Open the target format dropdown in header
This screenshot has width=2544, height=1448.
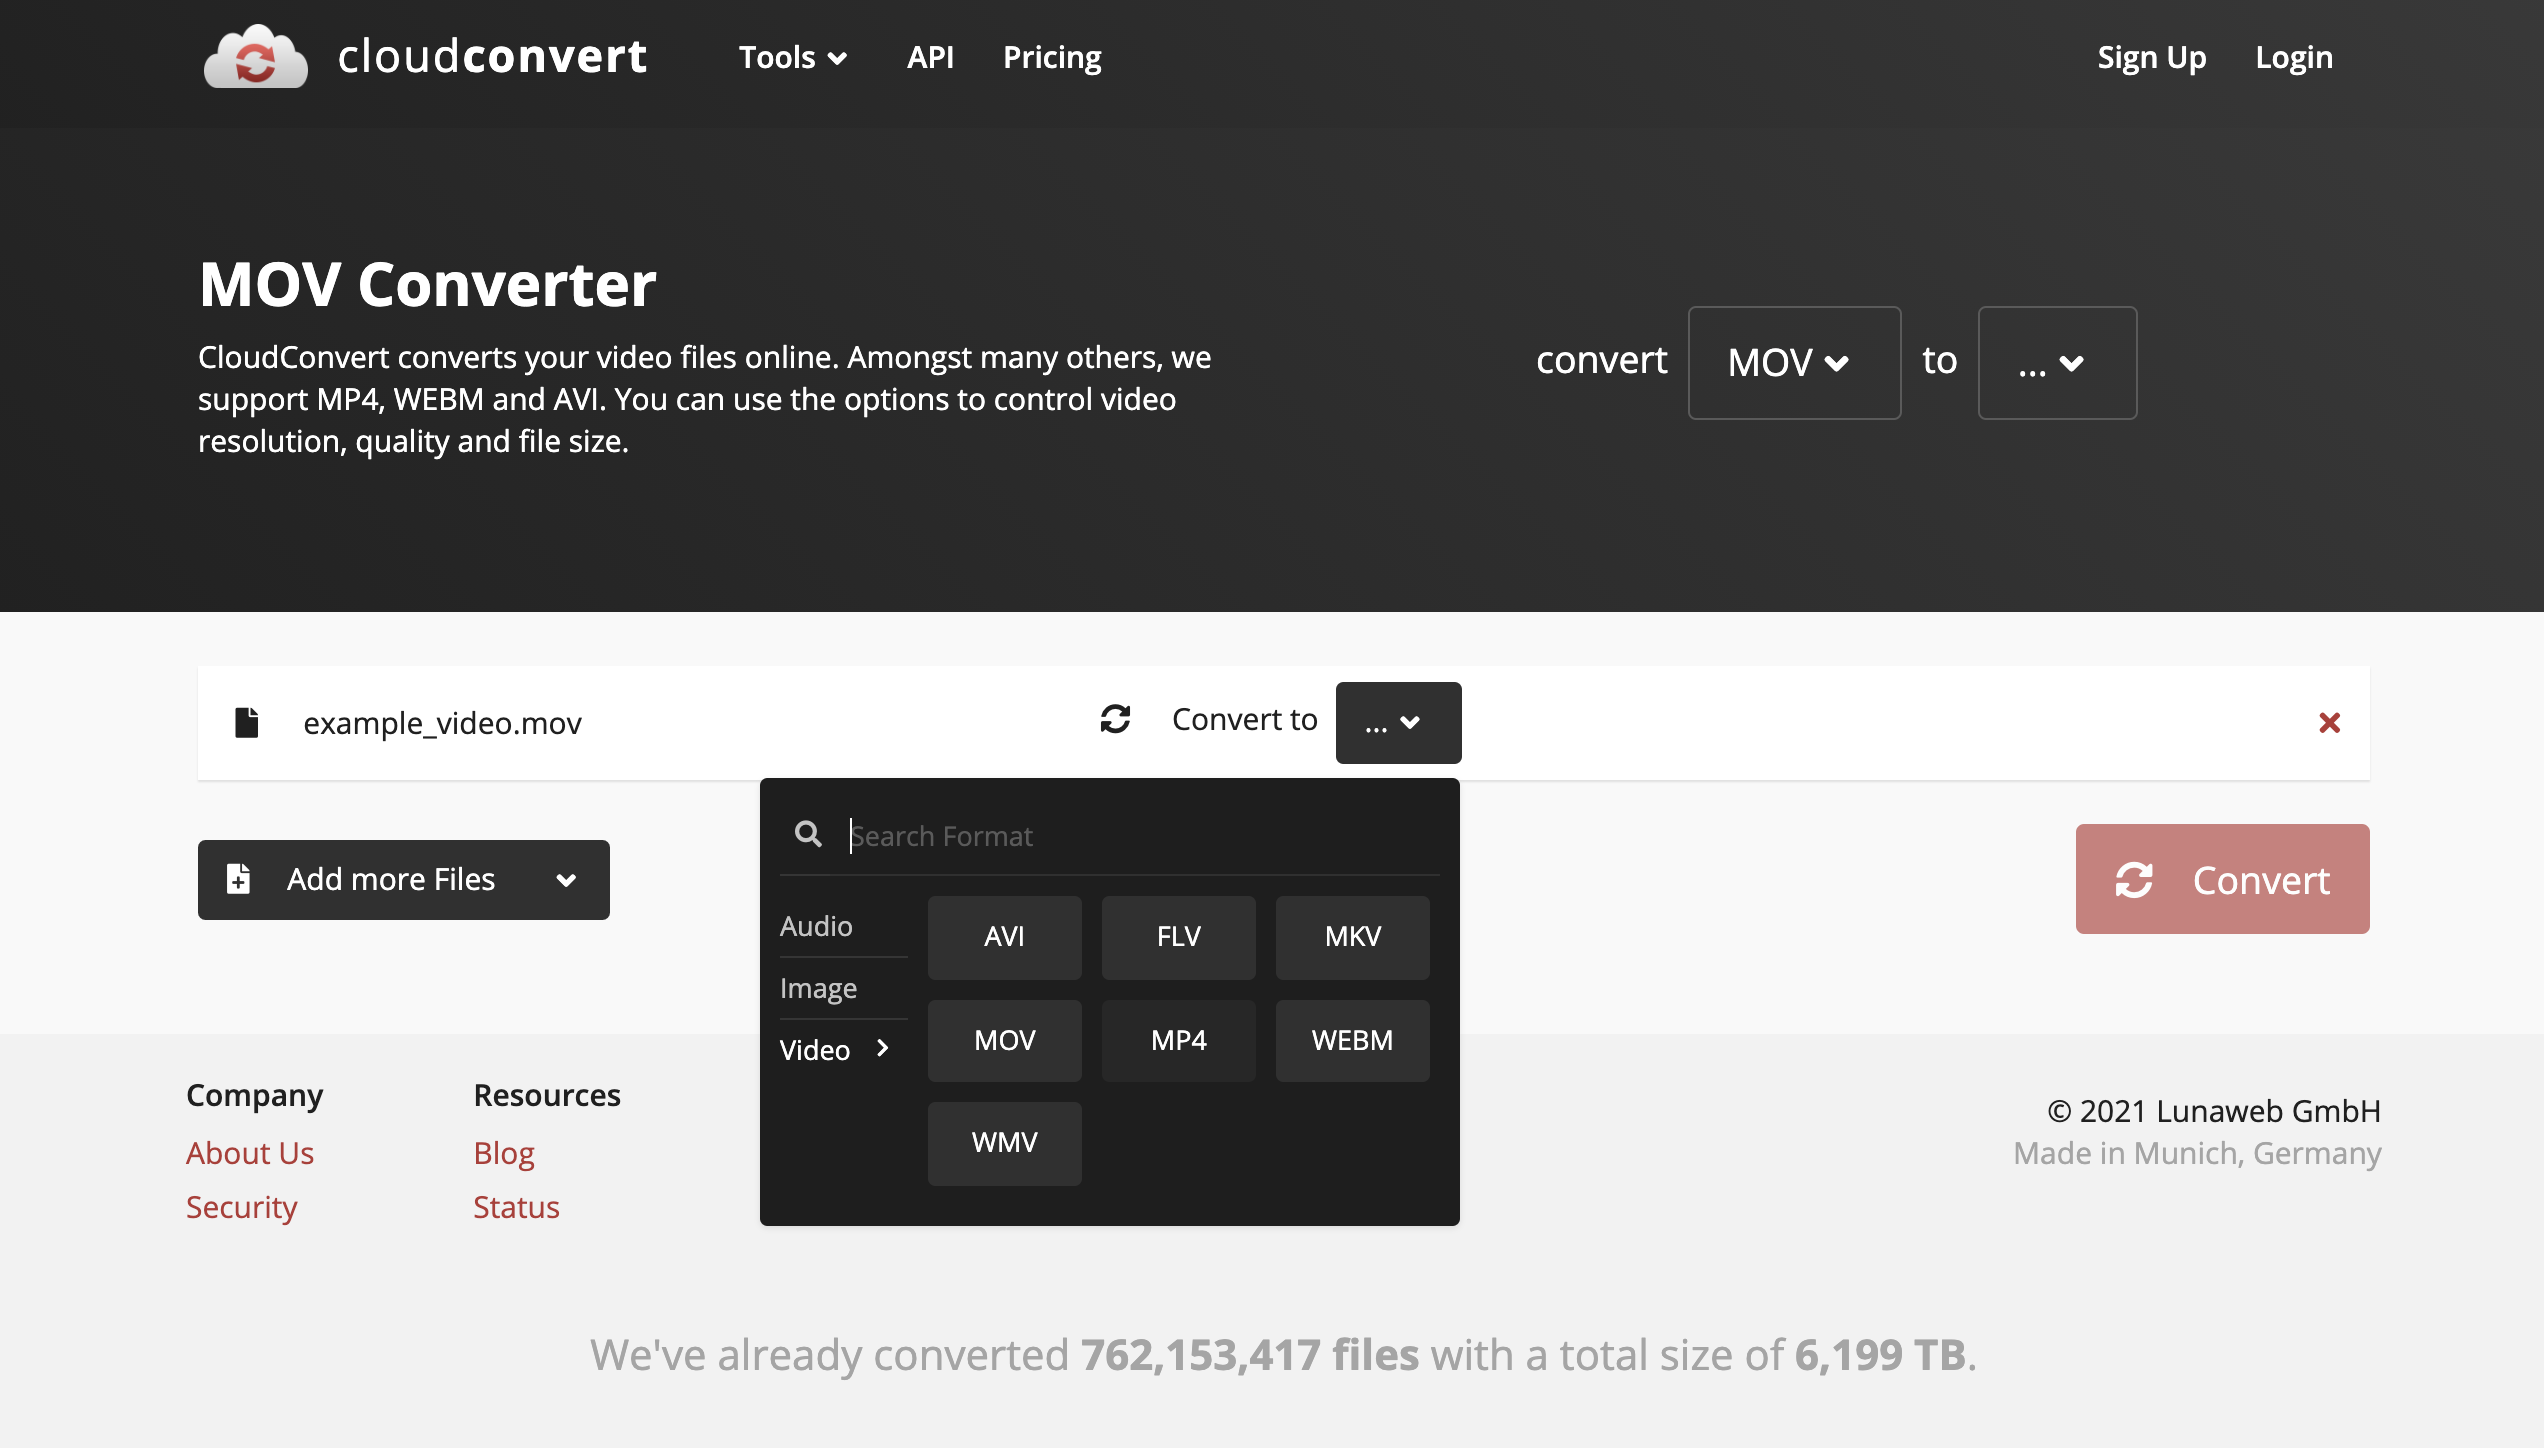click(x=2057, y=362)
